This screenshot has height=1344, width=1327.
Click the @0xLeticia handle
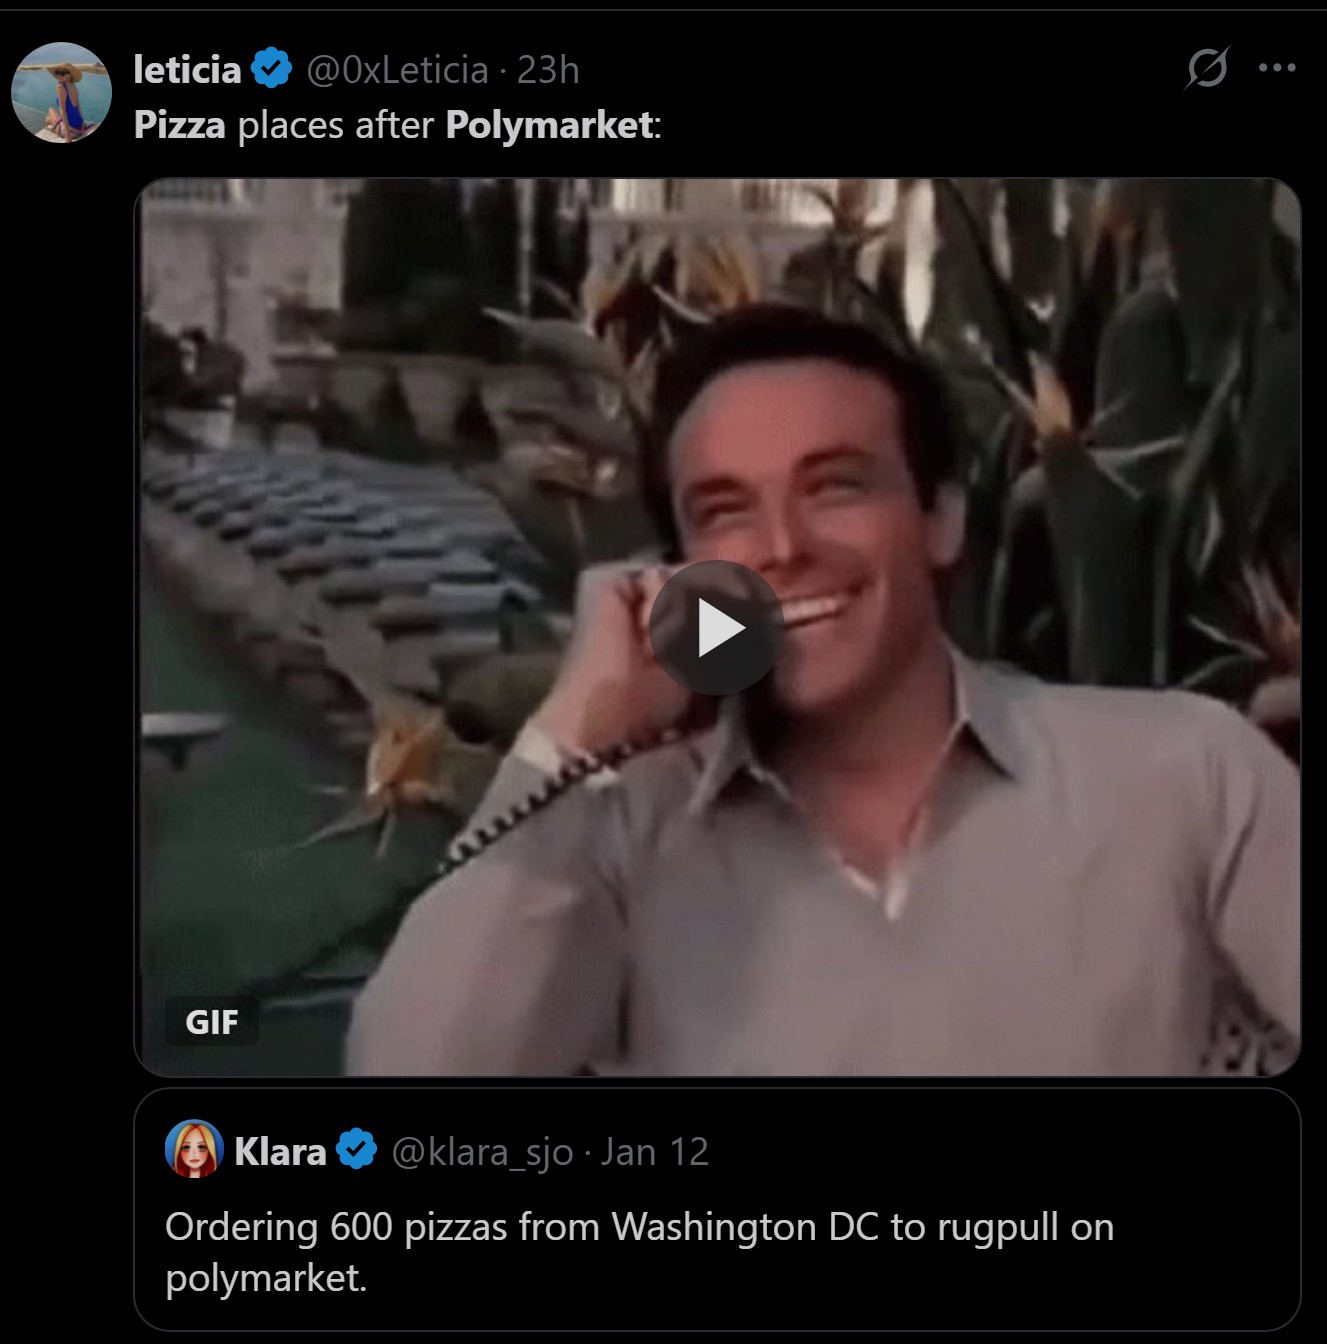pyautogui.click(x=396, y=70)
